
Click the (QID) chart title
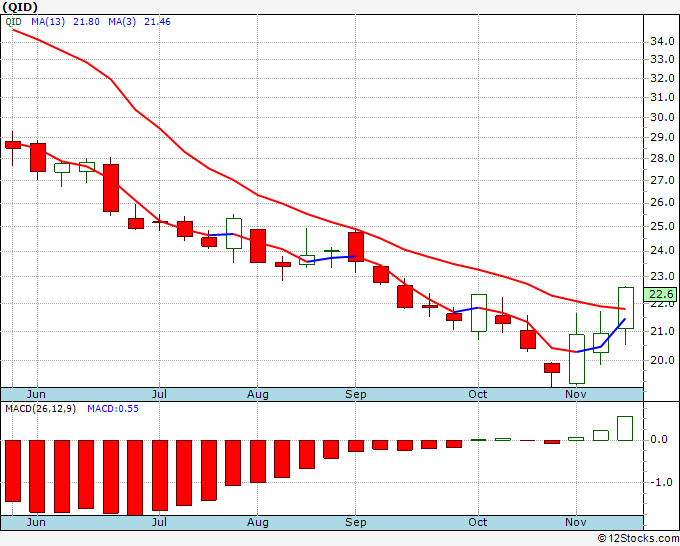[x=20, y=7]
